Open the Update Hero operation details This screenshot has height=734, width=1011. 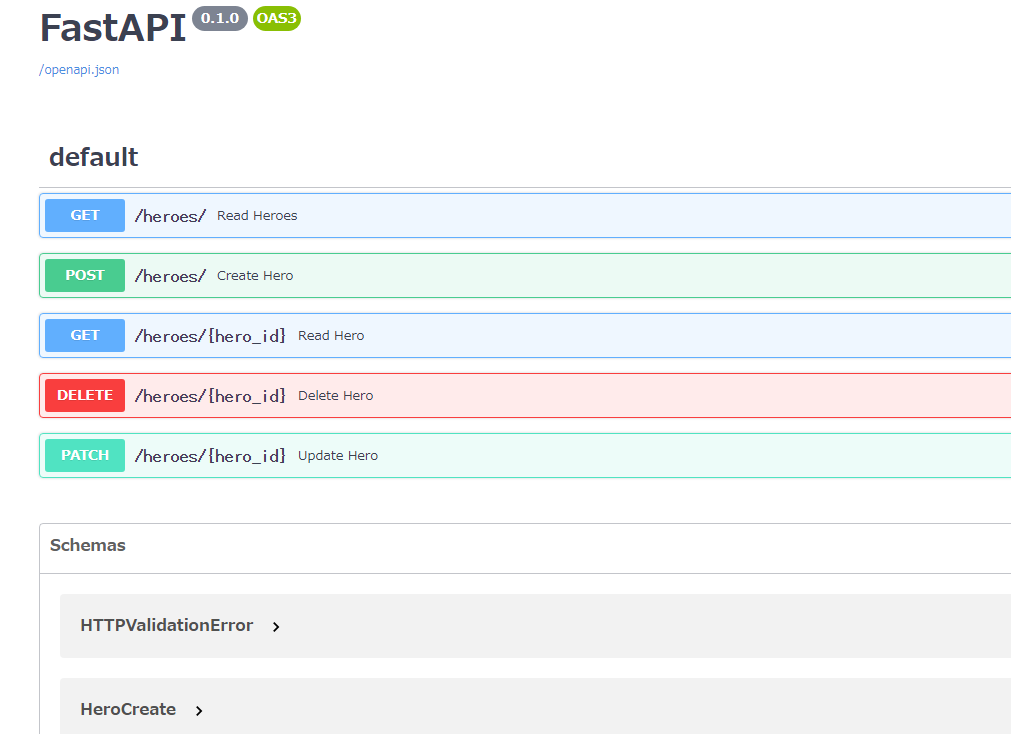click(400, 455)
